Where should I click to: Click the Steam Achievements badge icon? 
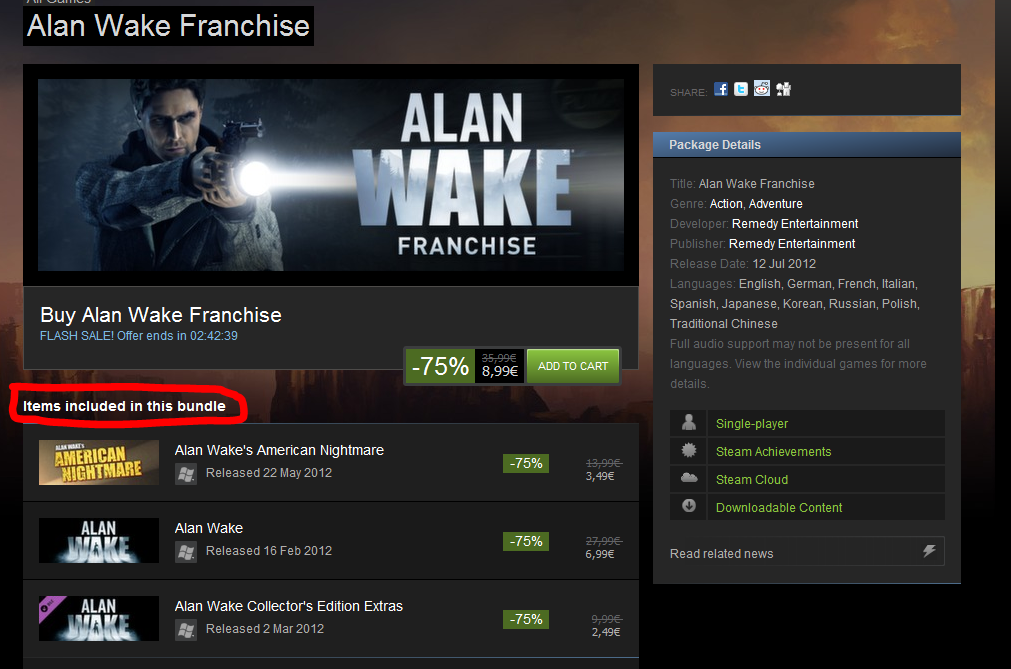[689, 451]
